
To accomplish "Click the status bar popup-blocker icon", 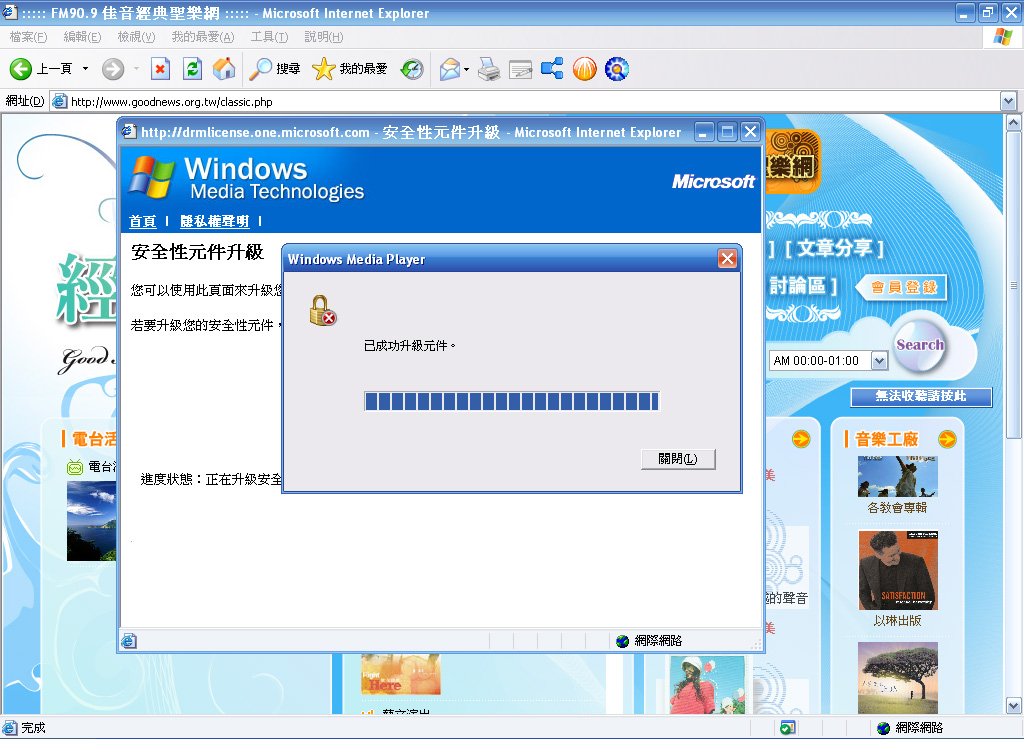I will coord(788,728).
